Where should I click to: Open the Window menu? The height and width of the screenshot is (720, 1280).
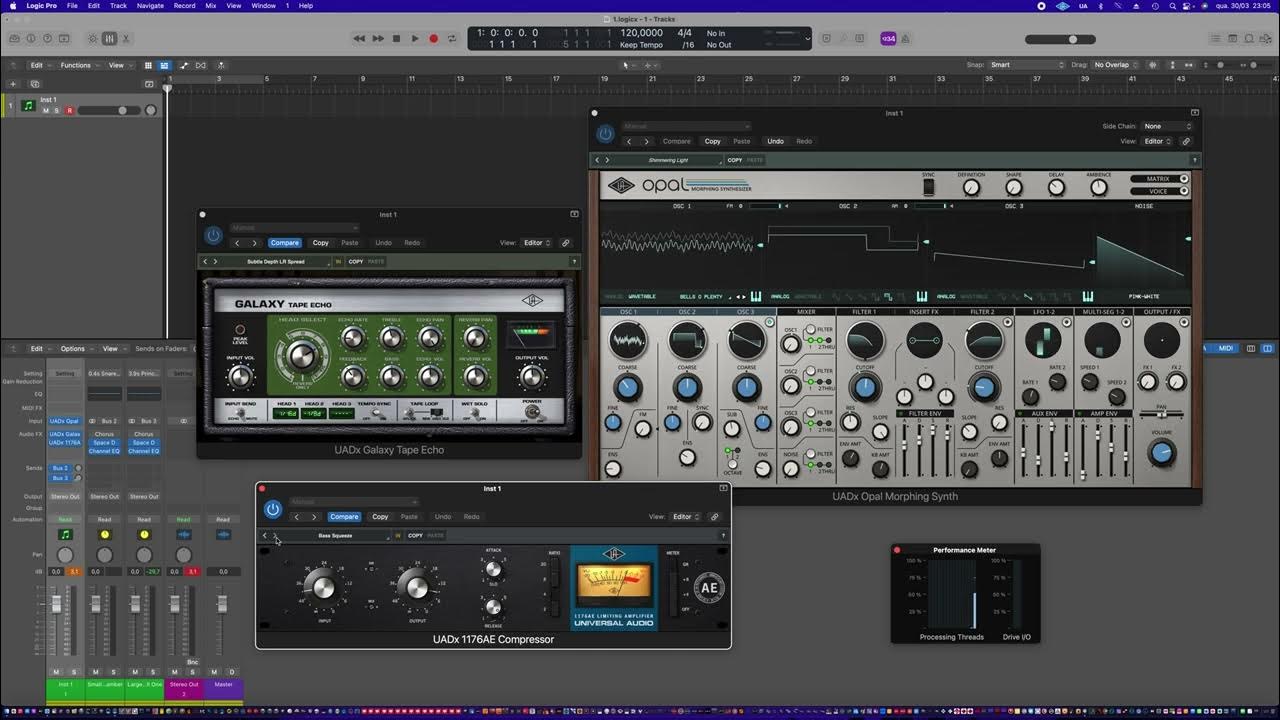coord(263,6)
